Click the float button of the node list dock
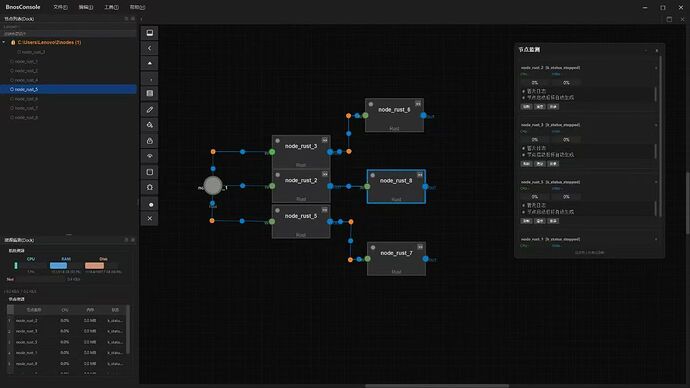The image size is (690, 388). (126, 19)
